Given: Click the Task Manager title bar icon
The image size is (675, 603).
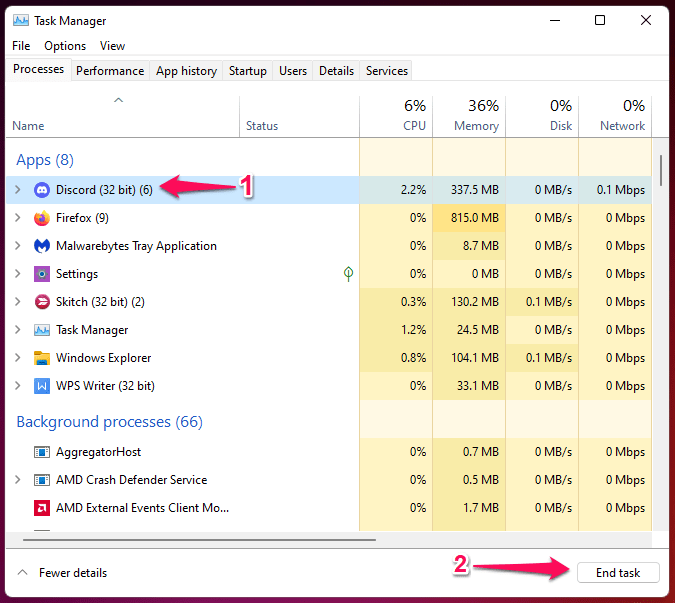Looking at the screenshot, I should 21,20.
